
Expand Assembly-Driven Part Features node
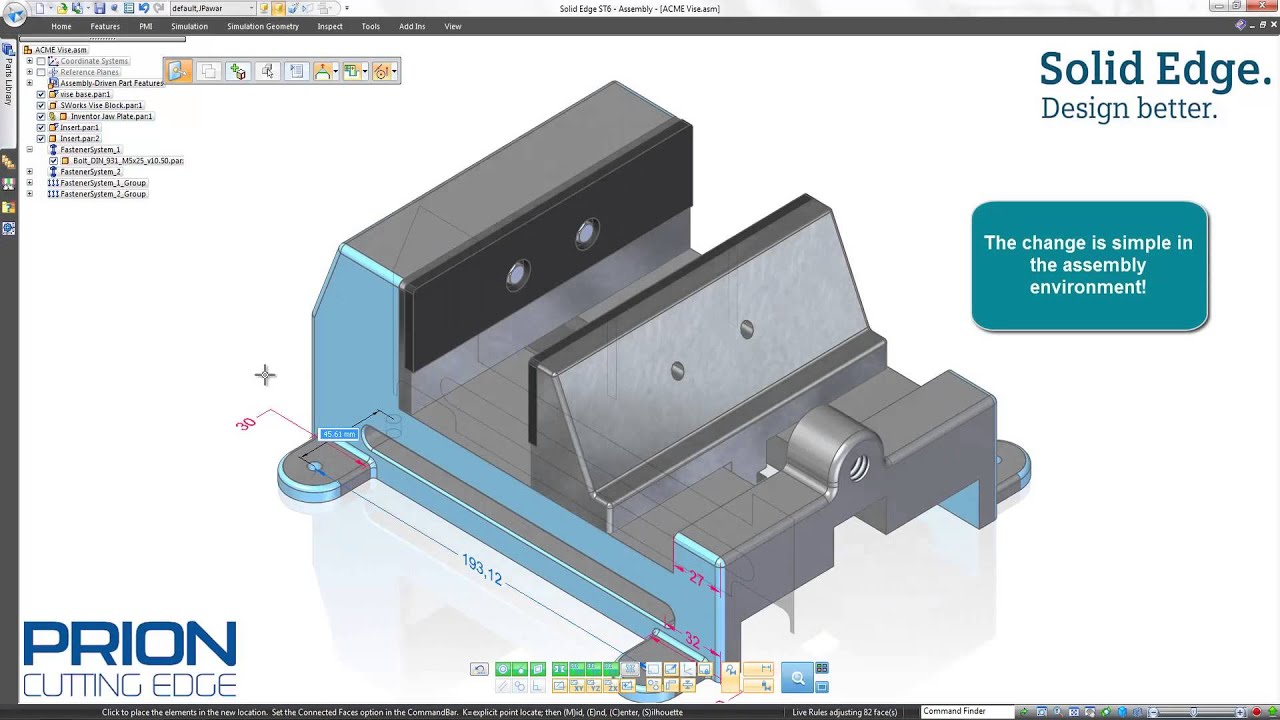tap(29, 83)
